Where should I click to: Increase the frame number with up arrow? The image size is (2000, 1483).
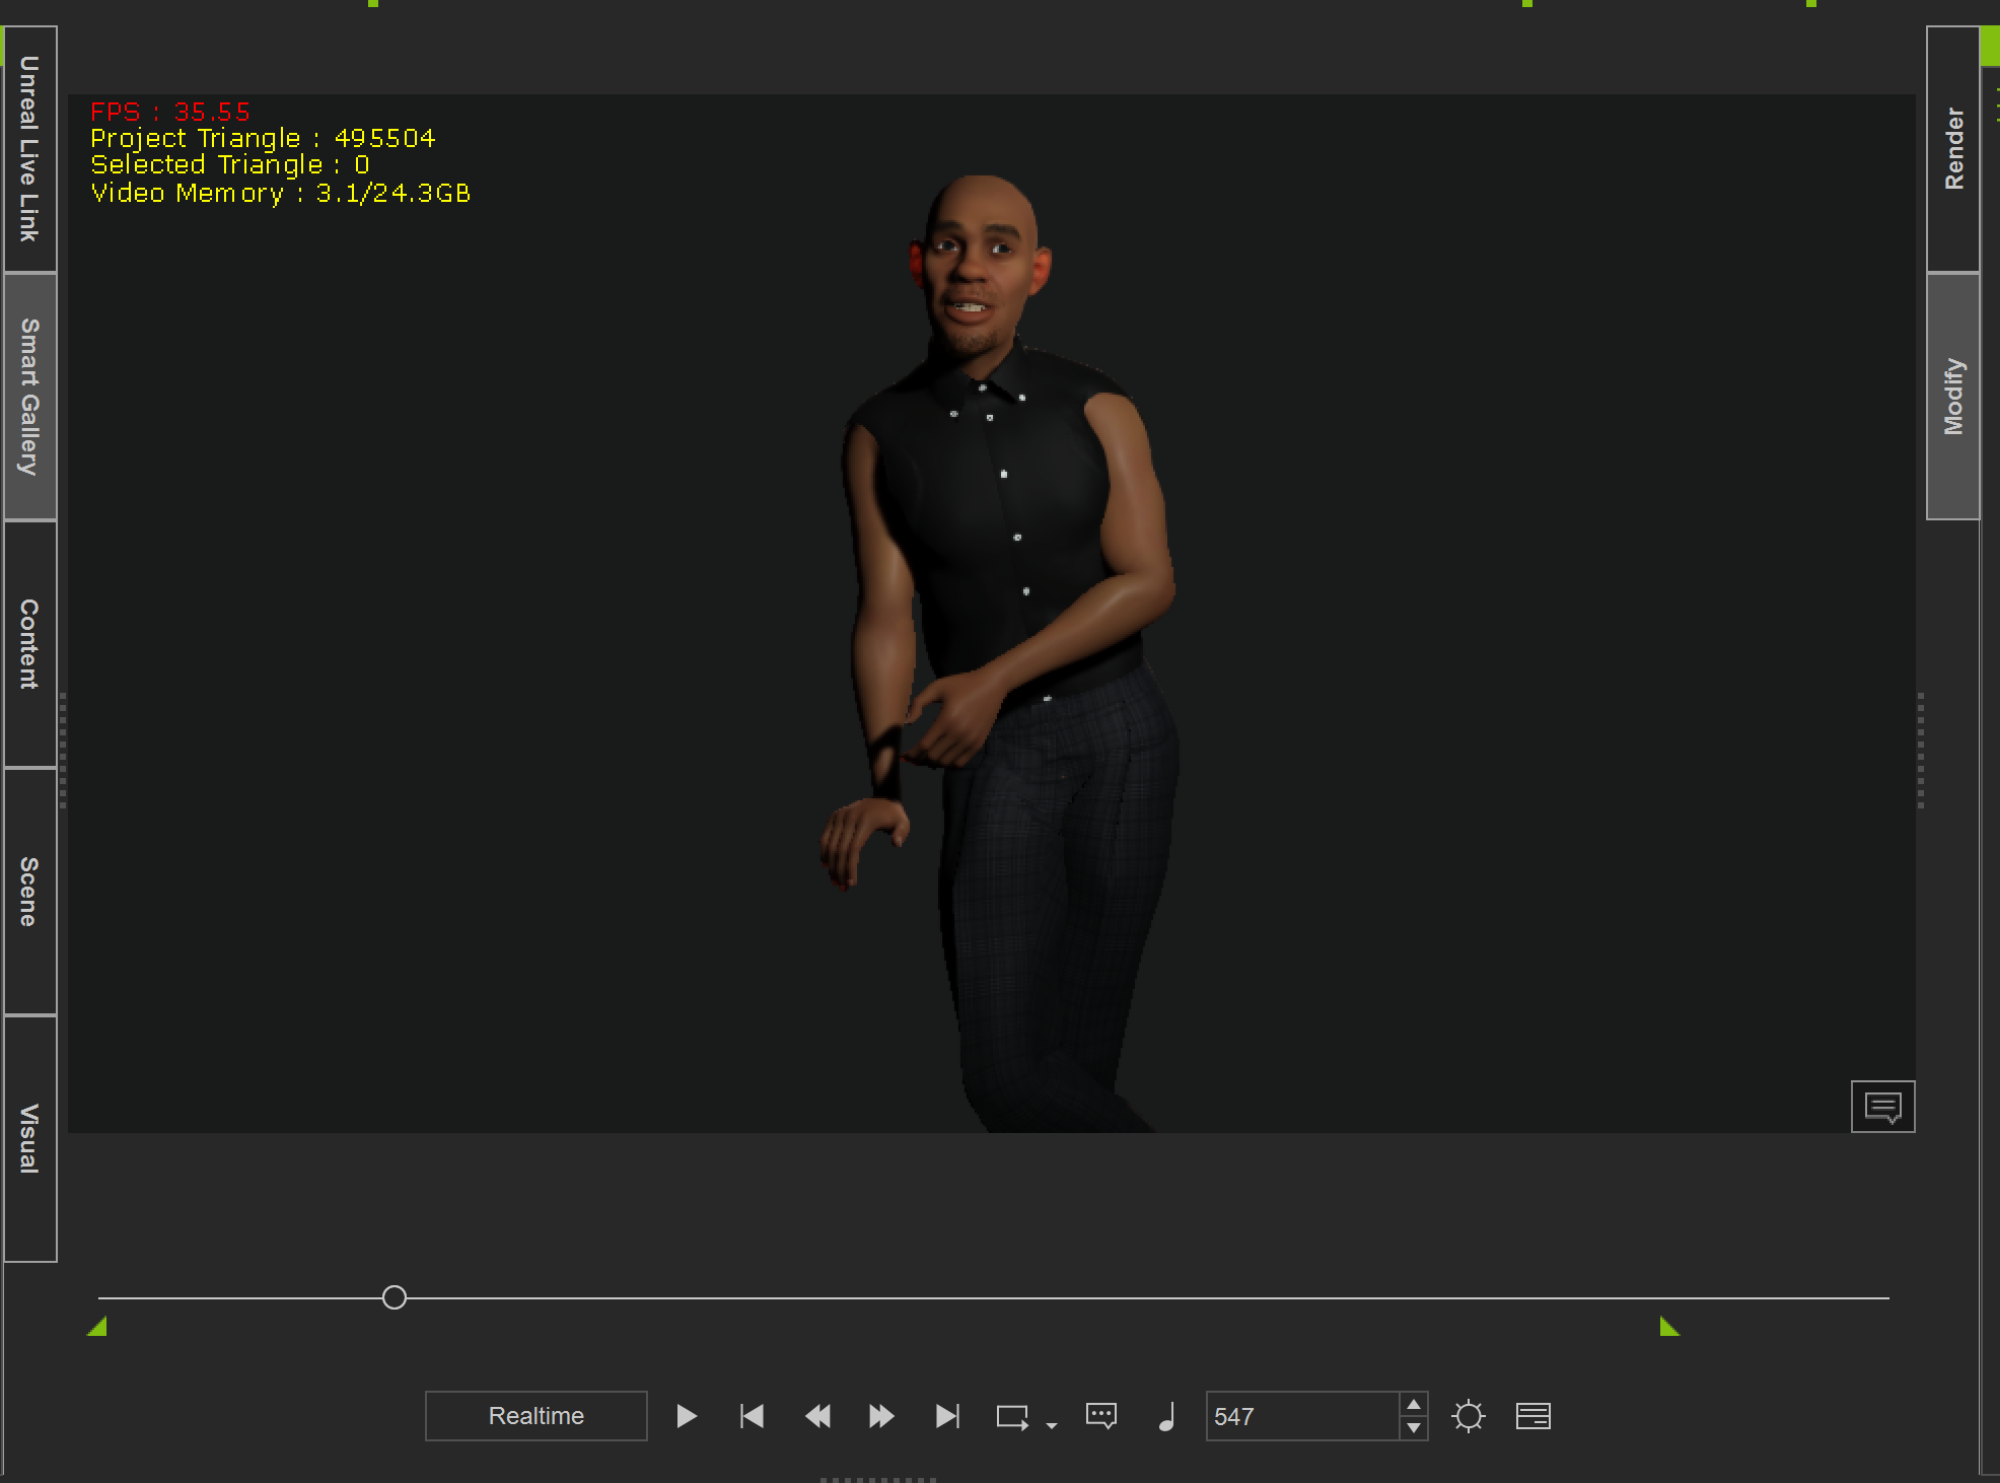(1413, 1405)
